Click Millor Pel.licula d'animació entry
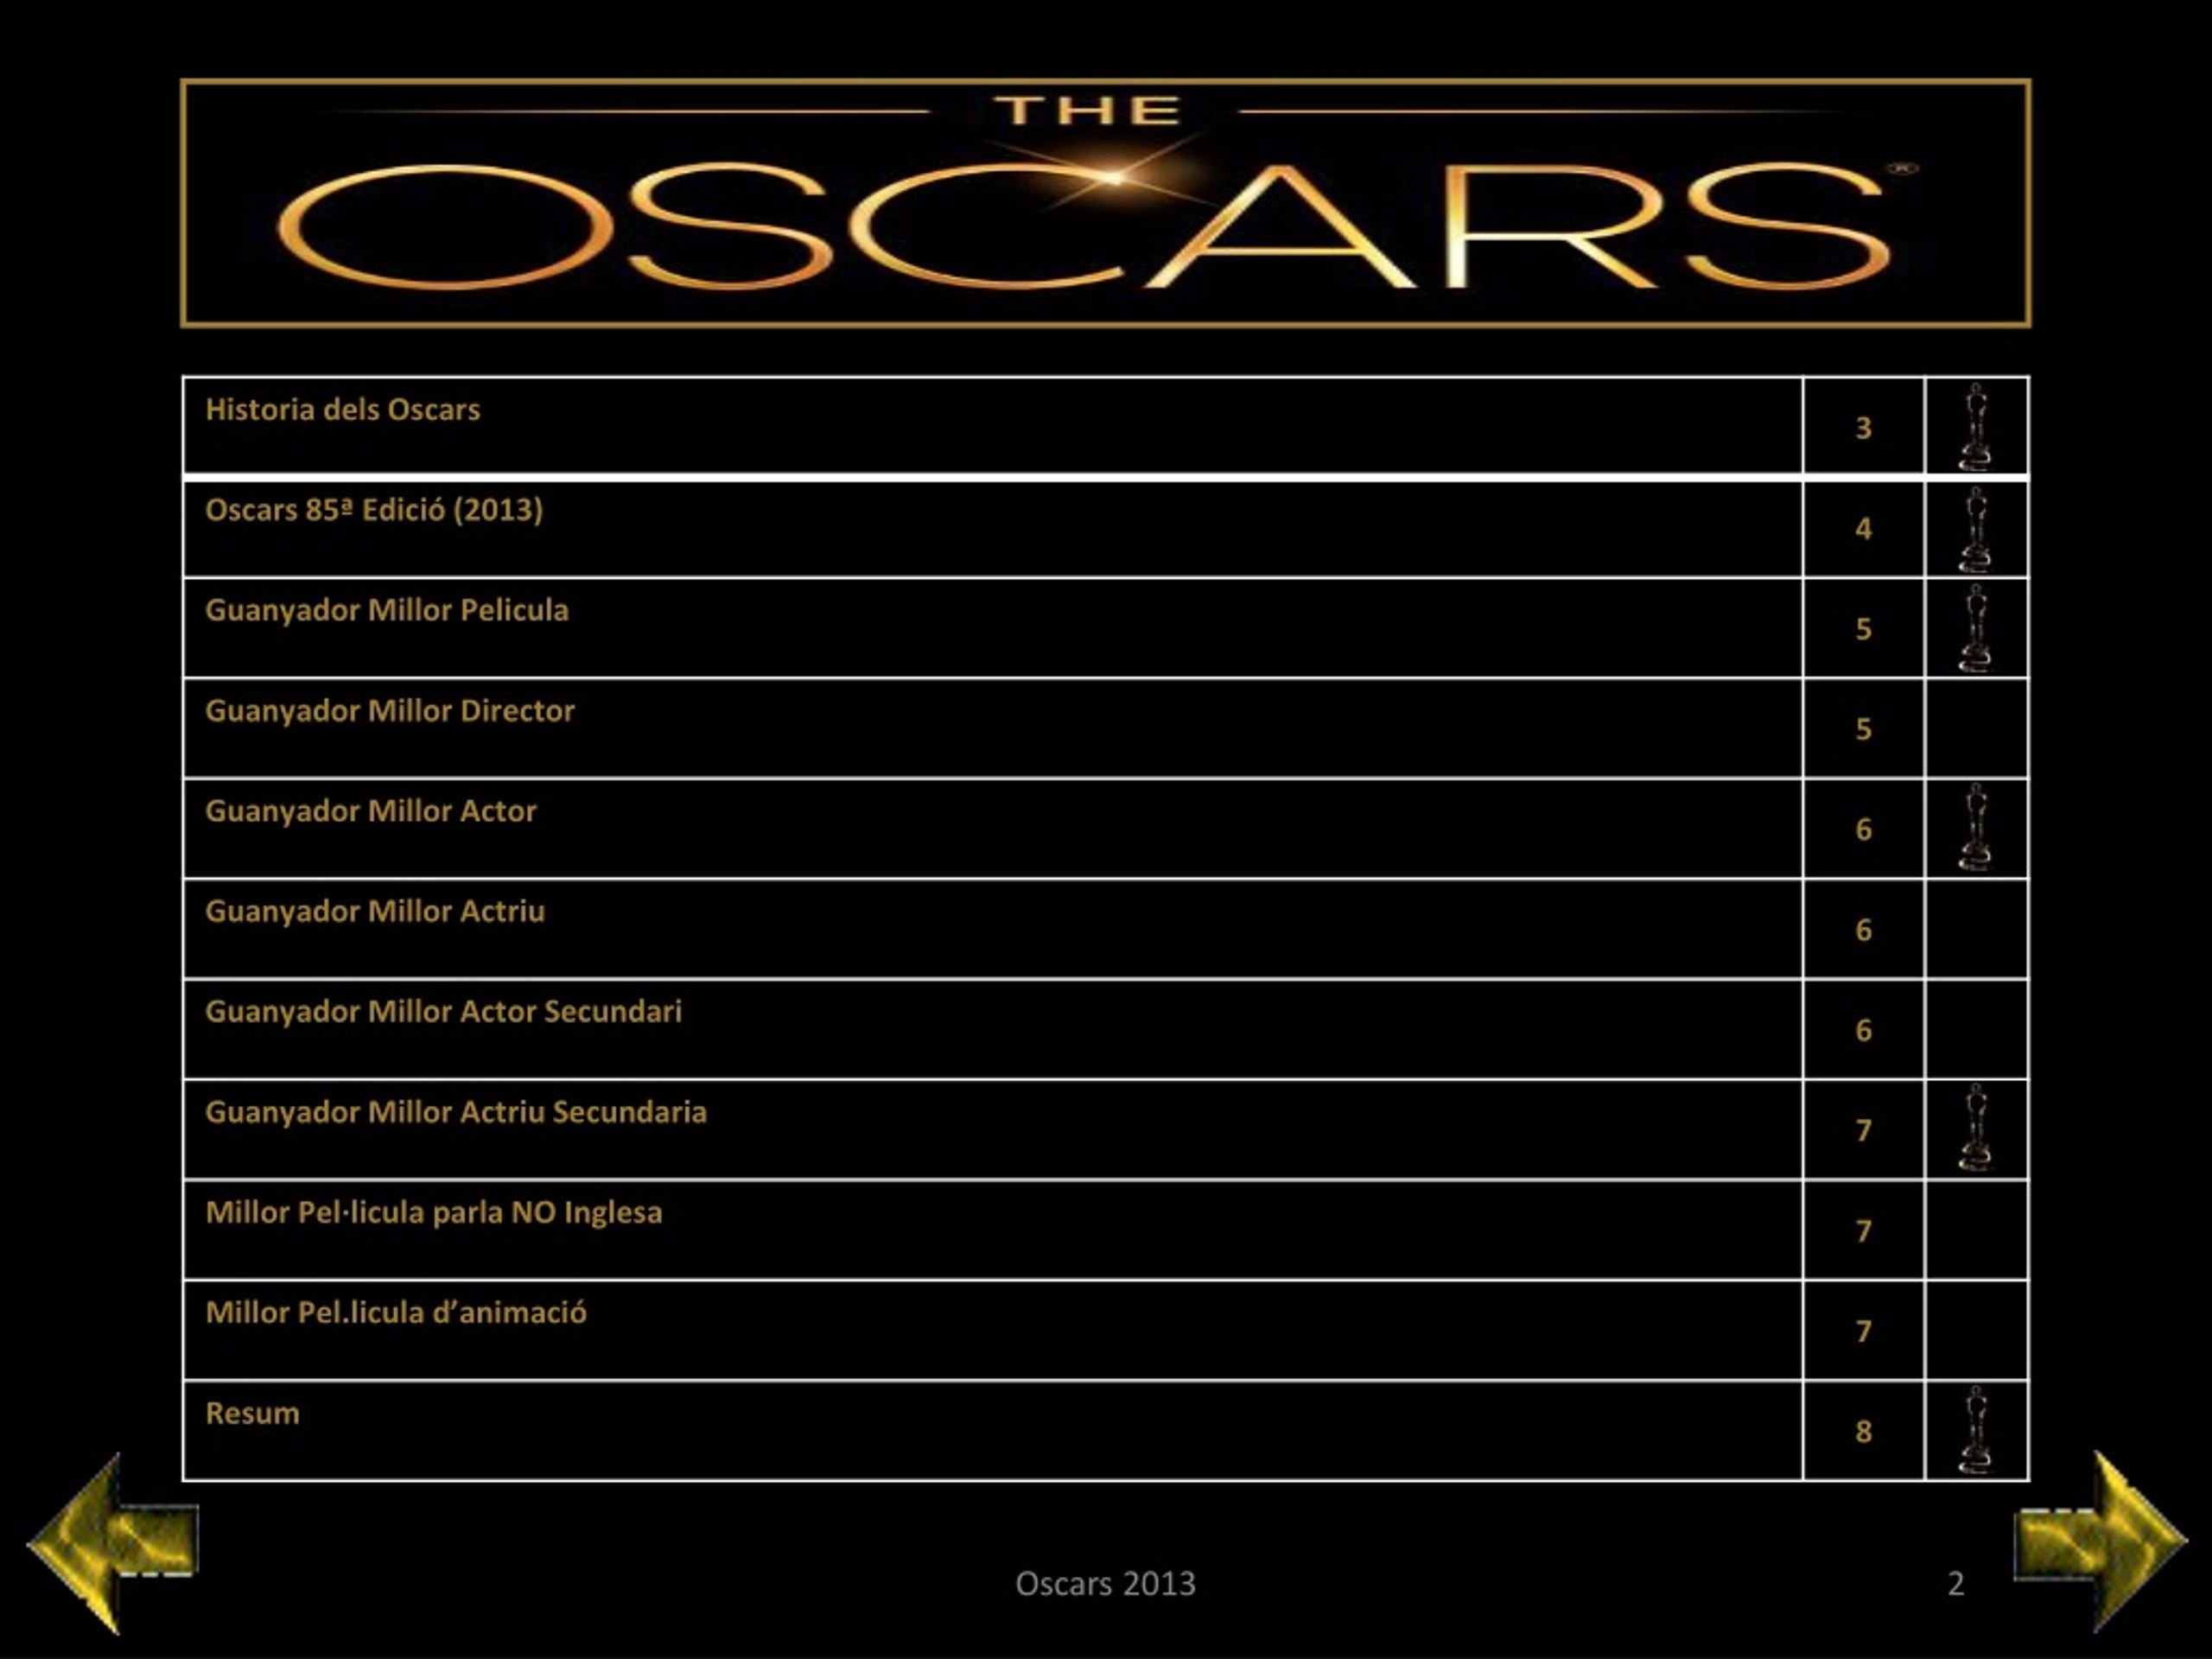 tap(396, 1313)
